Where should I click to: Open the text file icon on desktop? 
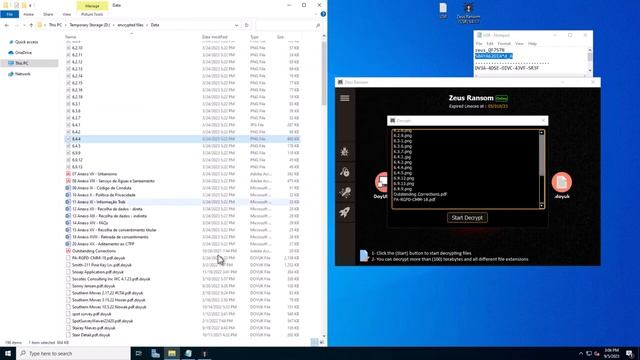[x=443, y=11]
